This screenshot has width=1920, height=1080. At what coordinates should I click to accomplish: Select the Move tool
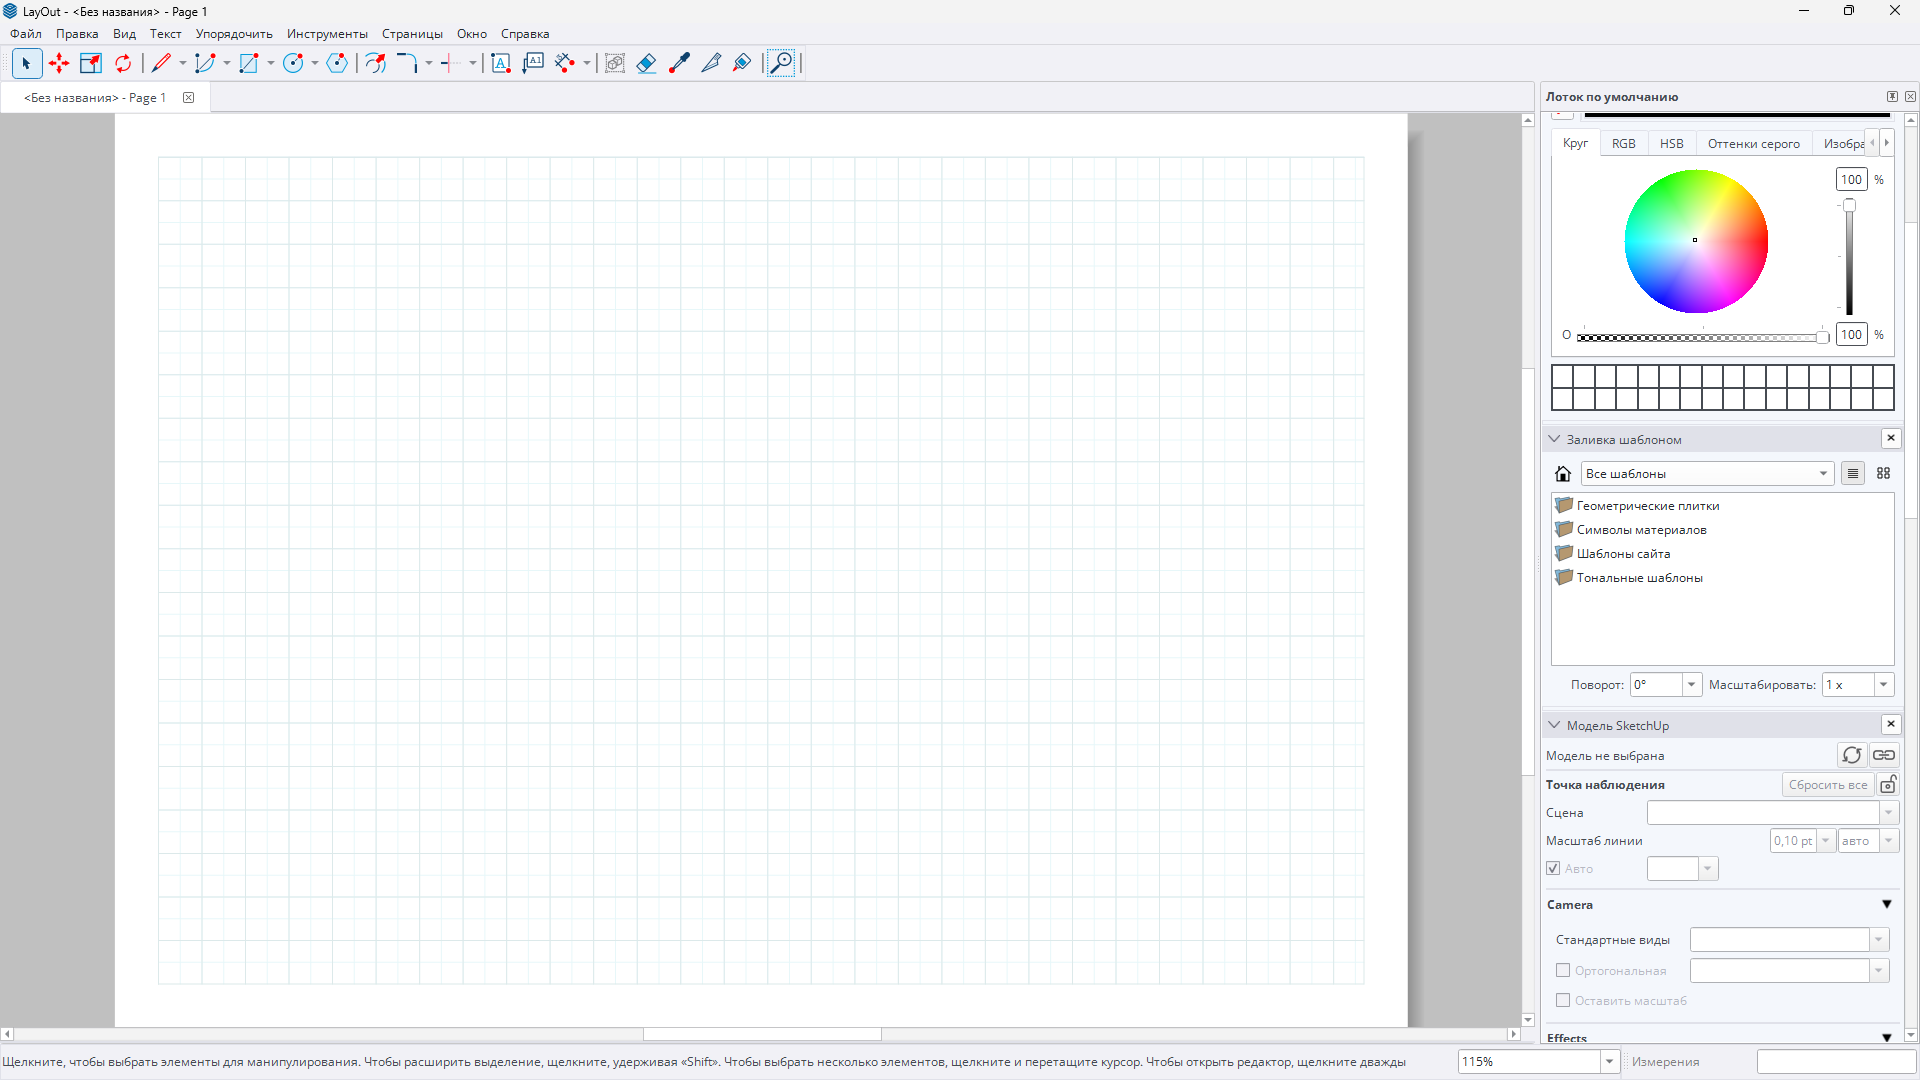pos(59,63)
